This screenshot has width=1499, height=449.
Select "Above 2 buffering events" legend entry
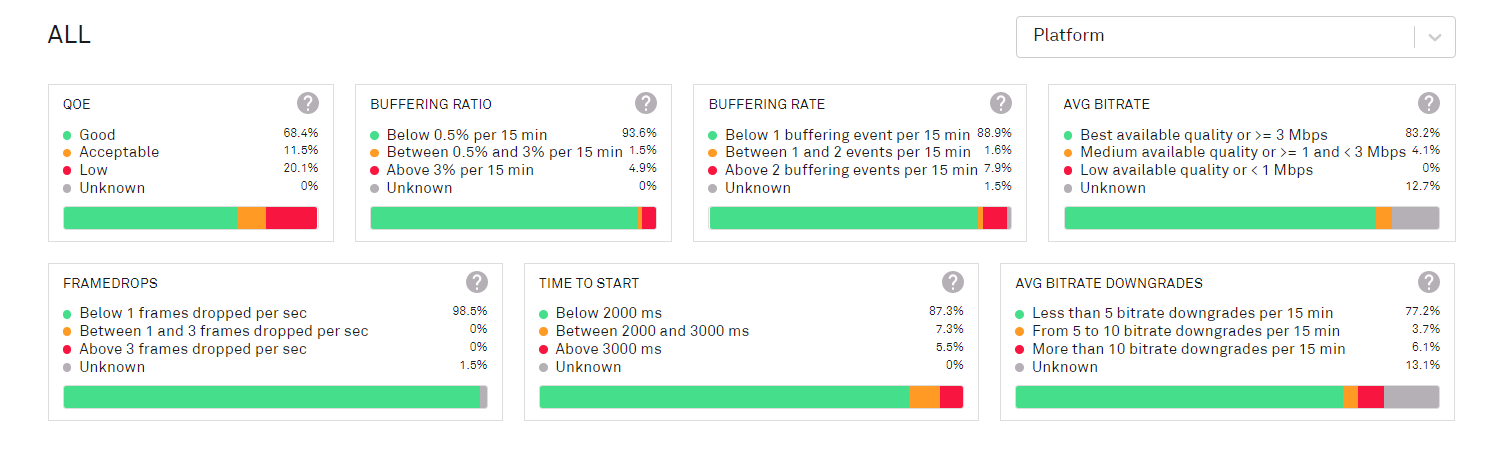[851, 170]
